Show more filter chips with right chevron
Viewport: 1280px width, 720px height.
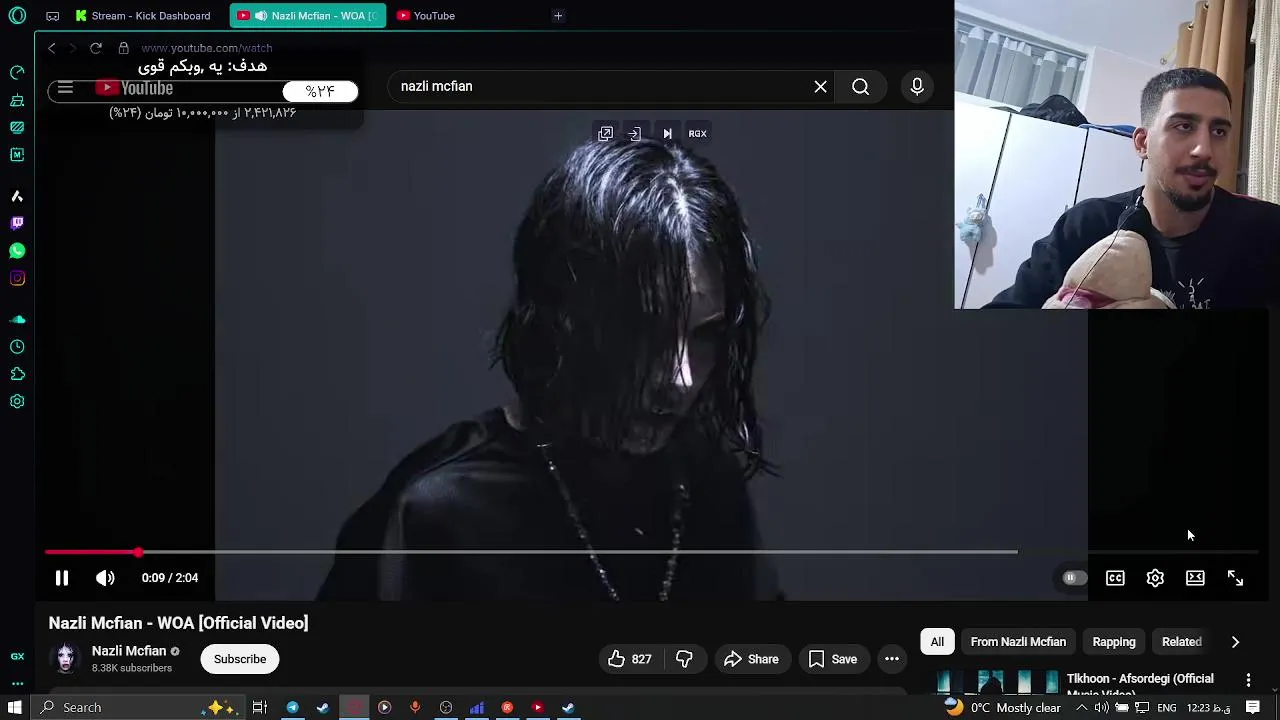tap(1235, 642)
